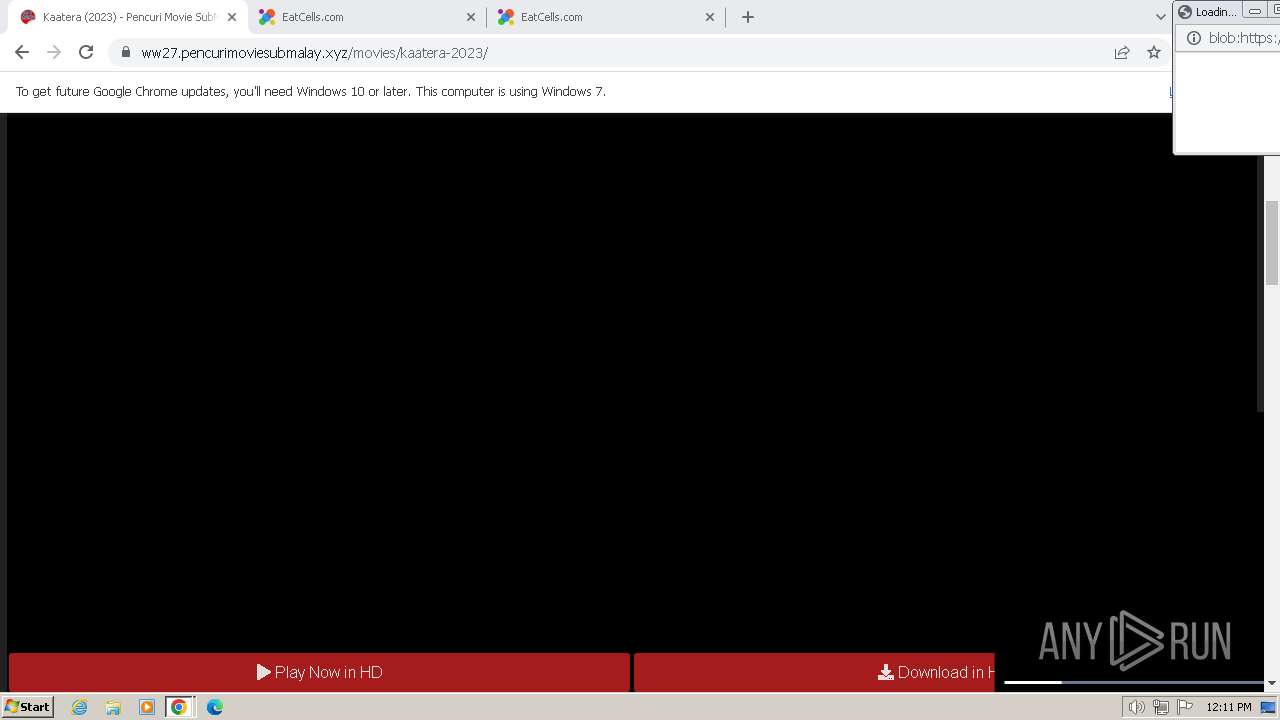This screenshot has width=1280, height=720.
Task: Bookmark this page with the star
Action: pyautogui.click(x=1154, y=52)
